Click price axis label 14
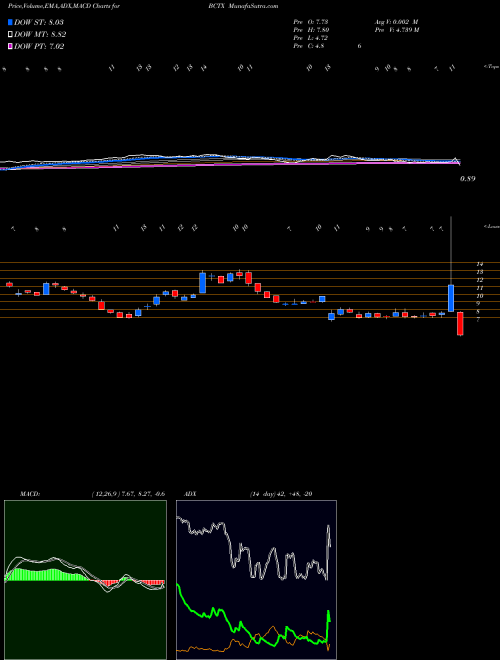The height and width of the screenshot is (660, 500). click(x=479, y=264)
